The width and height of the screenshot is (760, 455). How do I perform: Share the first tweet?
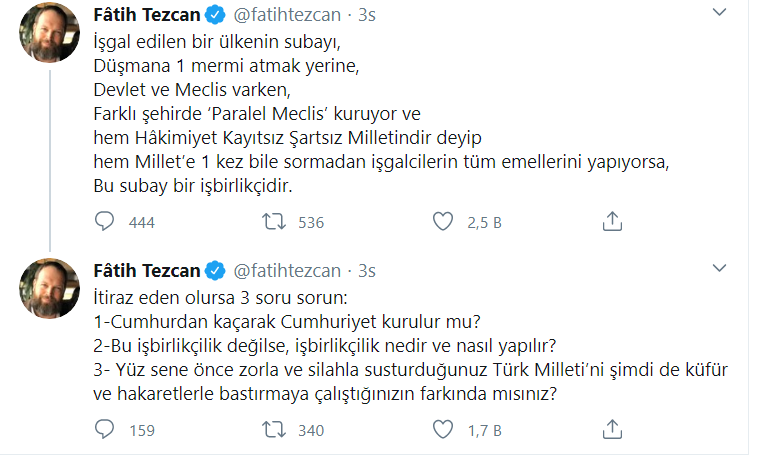pyautogui.click(x=614, y=221)
